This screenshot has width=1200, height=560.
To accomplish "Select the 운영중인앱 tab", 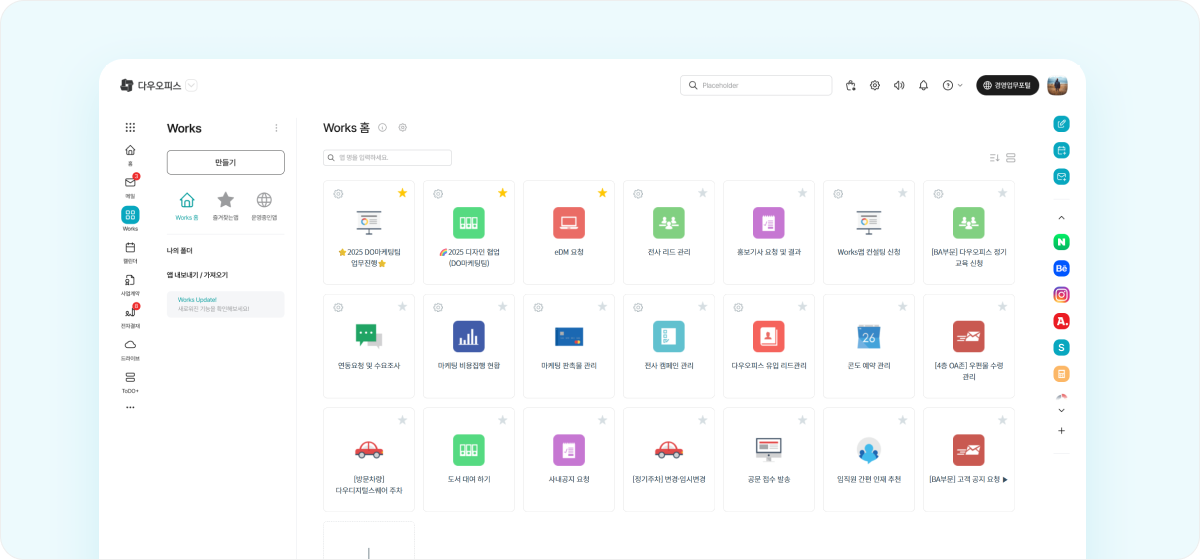I will click(x=264, y=206).
